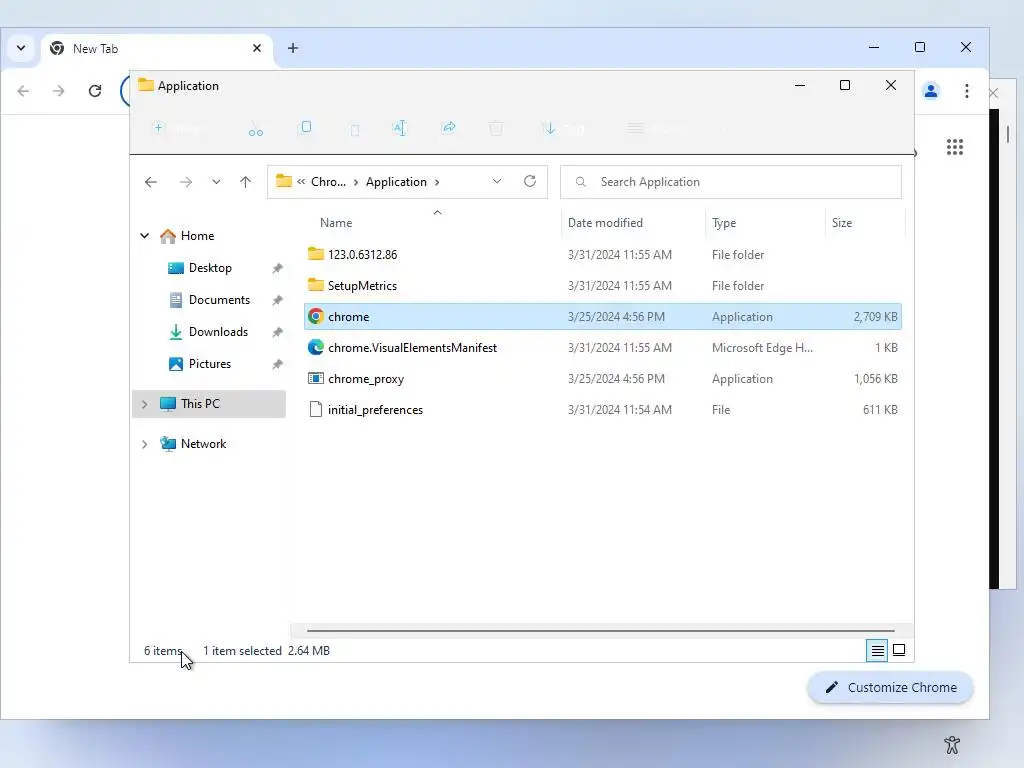Go up one folder level
This screenshot has height=768, width=1024.
[246, 182]
